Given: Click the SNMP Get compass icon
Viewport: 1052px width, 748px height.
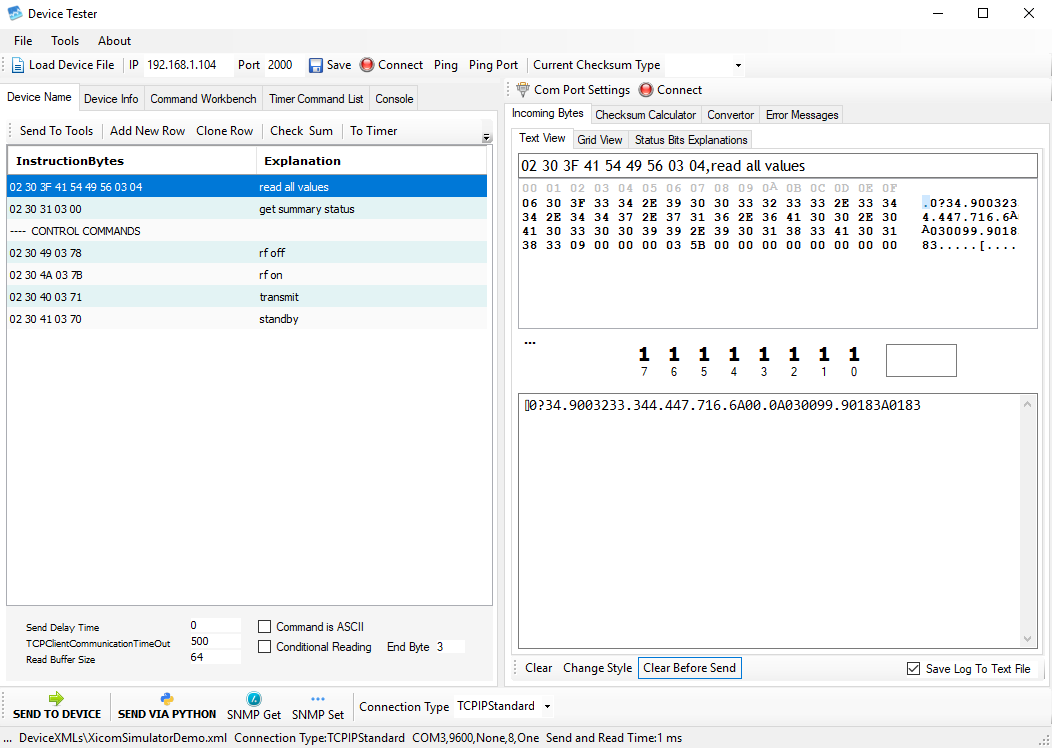Looking at the screenshot, I should point(254,698).
